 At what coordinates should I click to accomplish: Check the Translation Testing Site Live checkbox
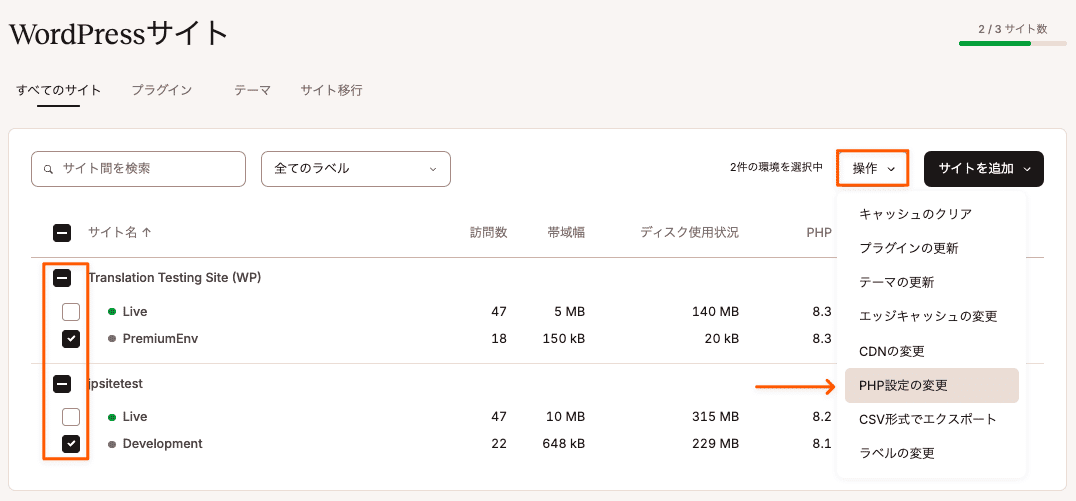71,312
